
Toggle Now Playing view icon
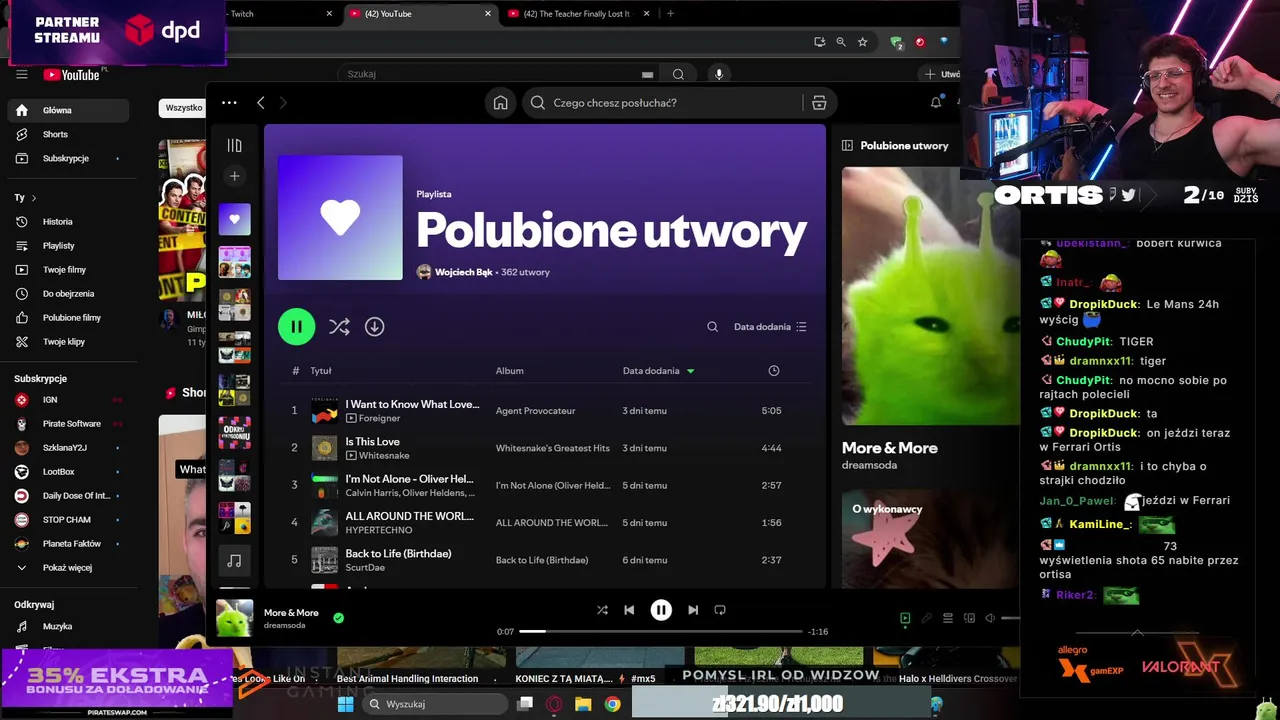(x=905, y=618)
